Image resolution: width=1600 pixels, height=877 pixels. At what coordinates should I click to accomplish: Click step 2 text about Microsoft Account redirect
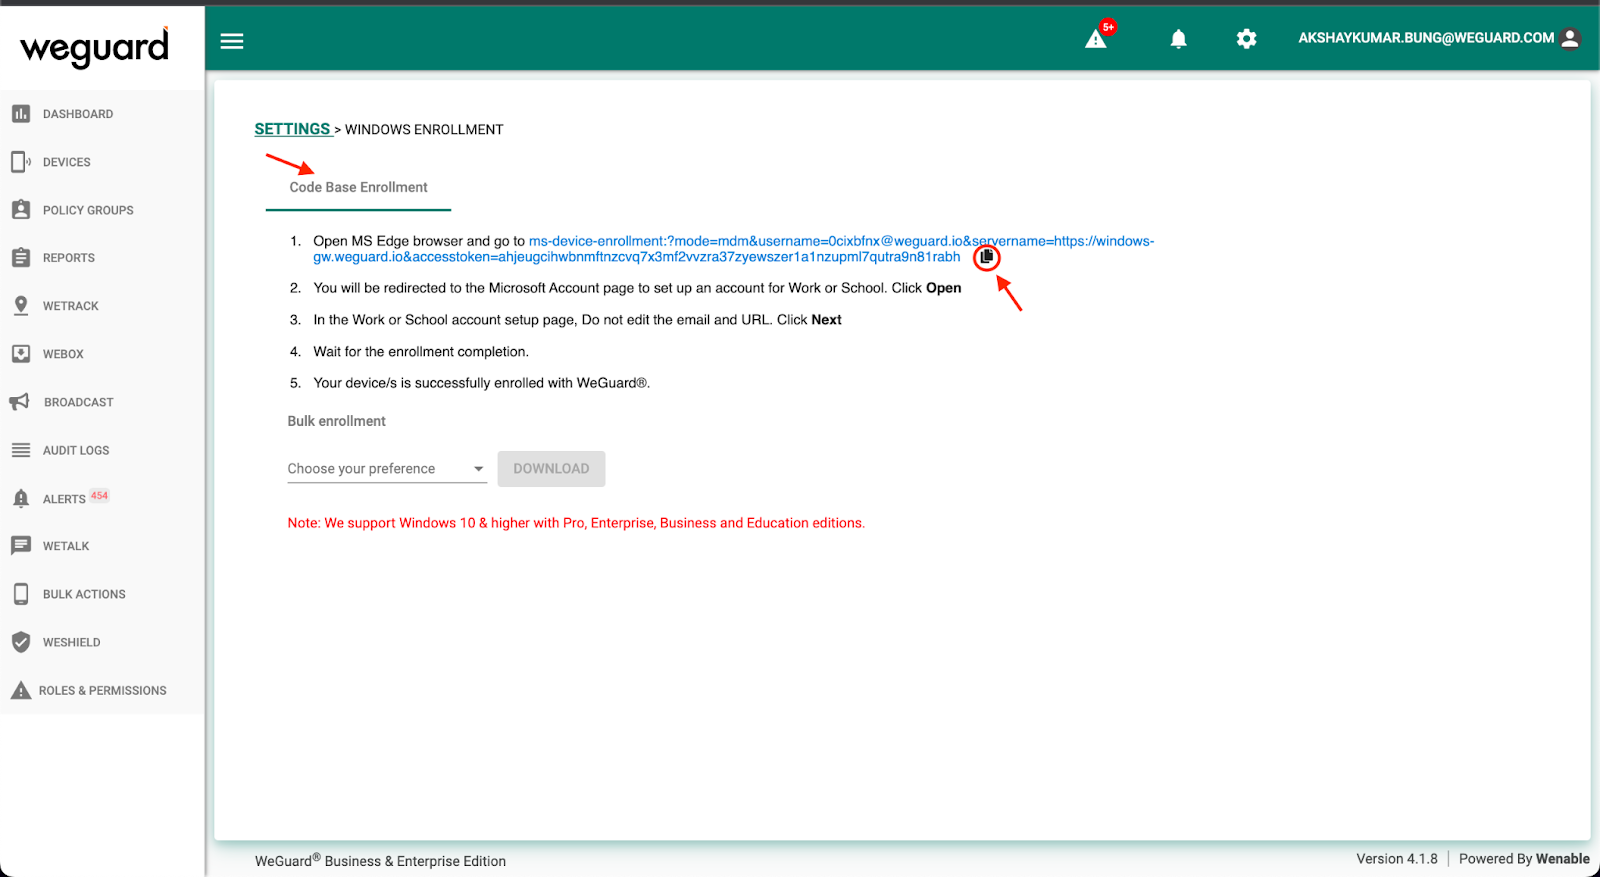(x=637, y=288)
